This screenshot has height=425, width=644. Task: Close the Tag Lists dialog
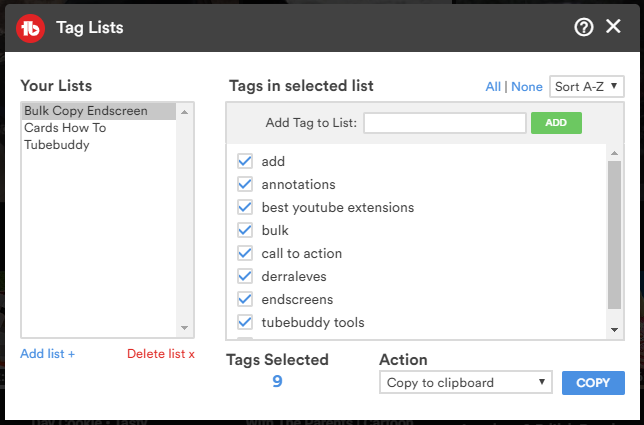coord(613,27)
